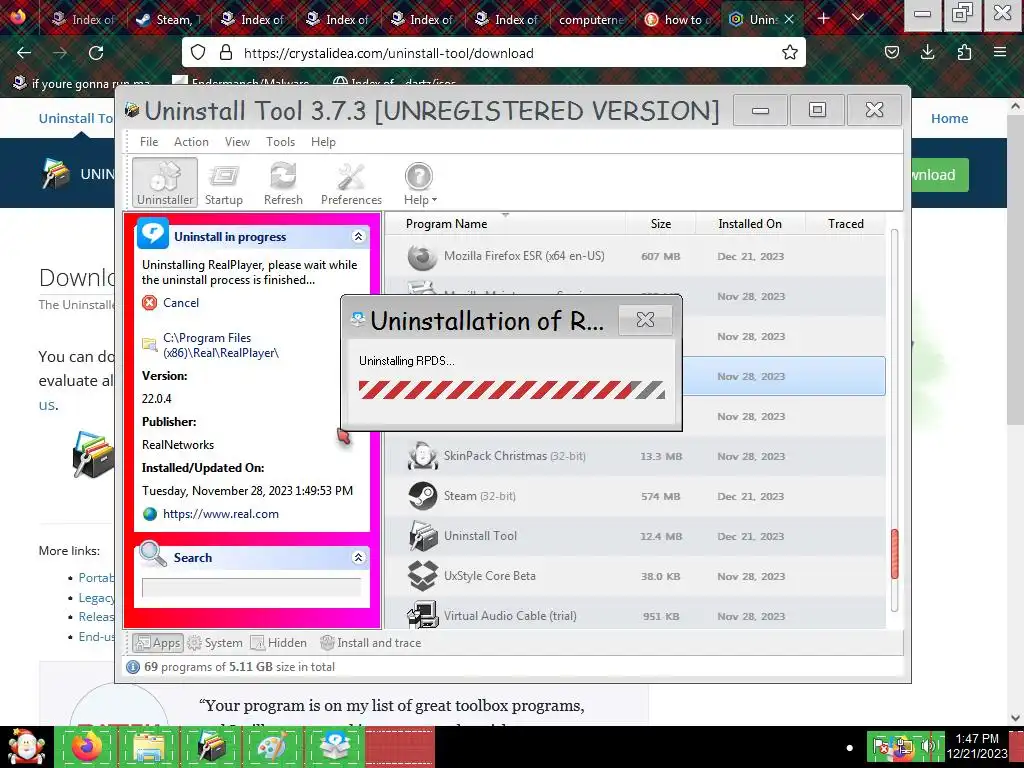Sort by the Traced column header
This screenshot has width=1024, height=768.
tap(846, 224)
